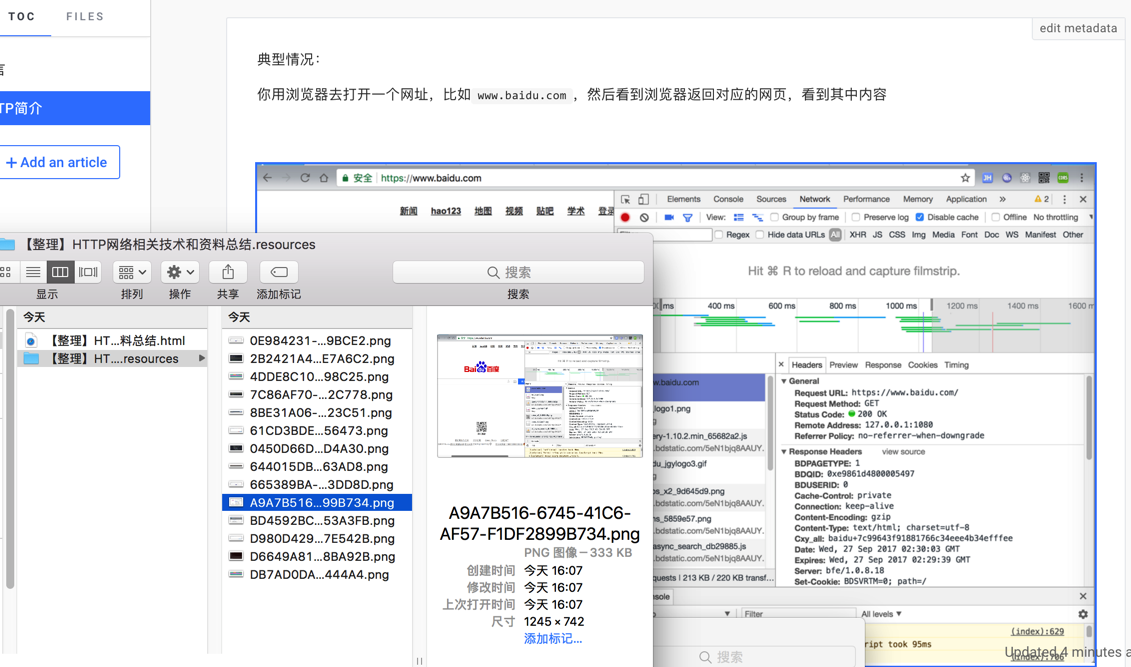Enable Group by frame checkbox

[x=774, y=217]
